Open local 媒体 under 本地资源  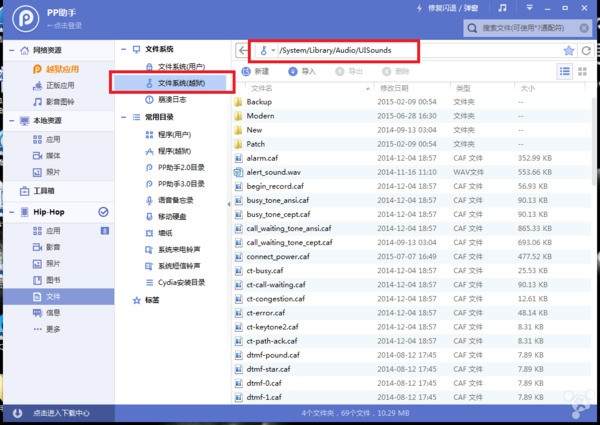tap(47, 156)
